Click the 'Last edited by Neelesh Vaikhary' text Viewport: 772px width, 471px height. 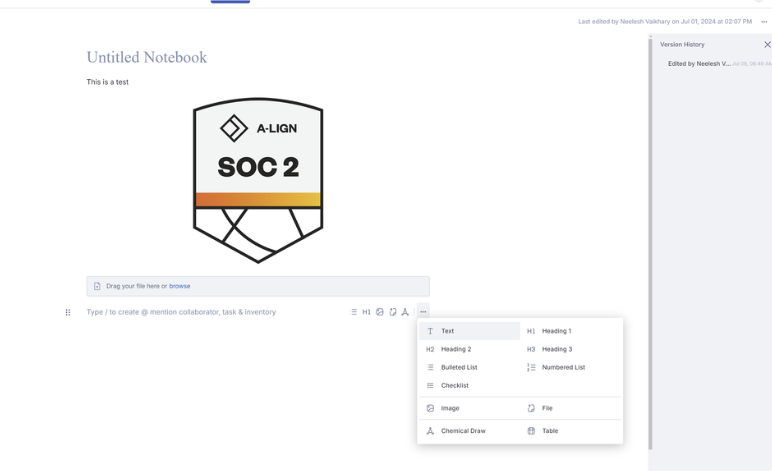click(x=665, y=22)
